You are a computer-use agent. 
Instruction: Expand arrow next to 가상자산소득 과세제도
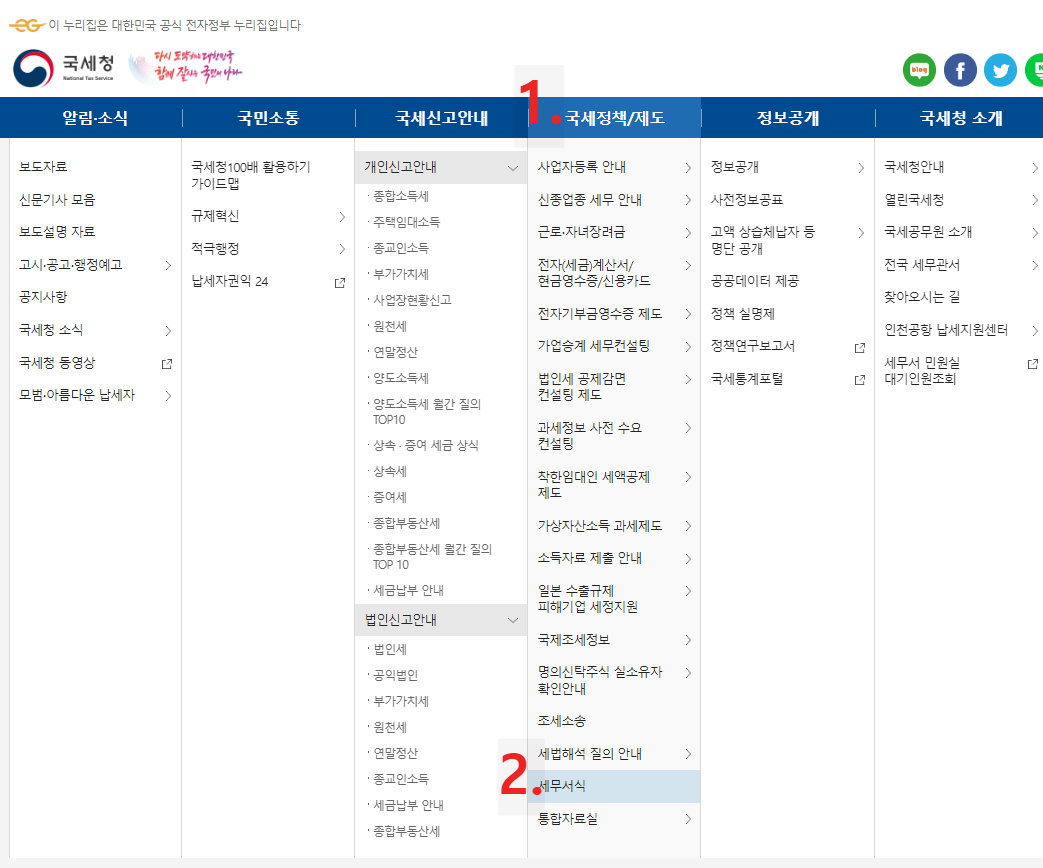688,526
